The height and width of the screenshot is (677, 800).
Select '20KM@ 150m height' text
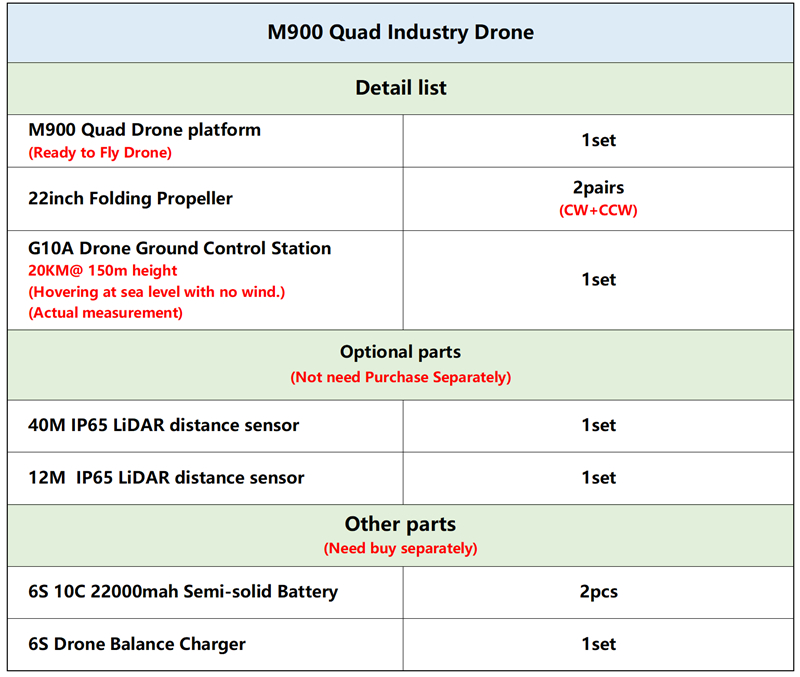(103, 270)
